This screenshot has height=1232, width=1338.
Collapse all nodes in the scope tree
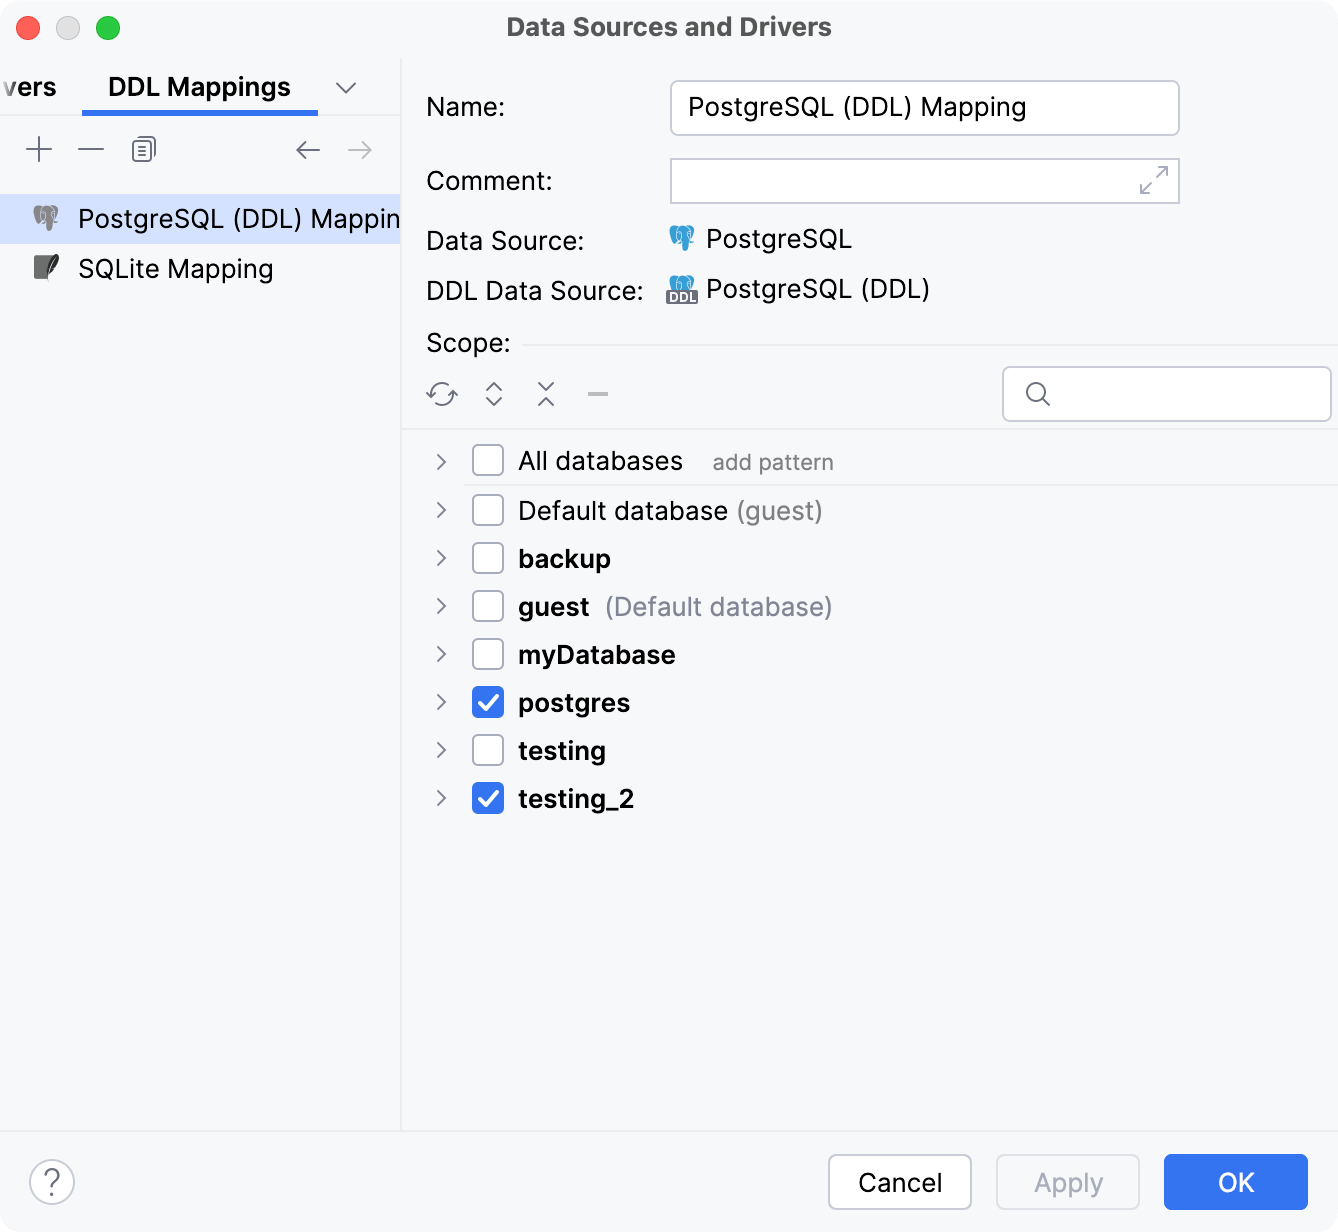coord(545,394)
